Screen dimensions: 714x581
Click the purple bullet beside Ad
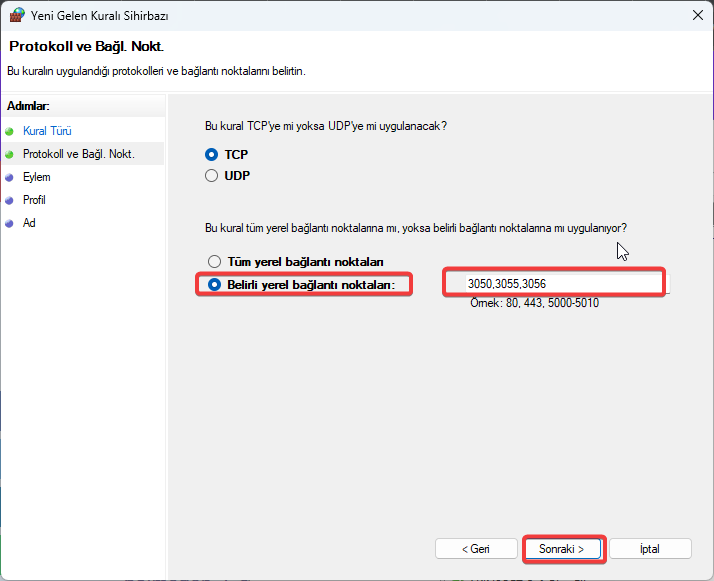click(x=9, y=223)
